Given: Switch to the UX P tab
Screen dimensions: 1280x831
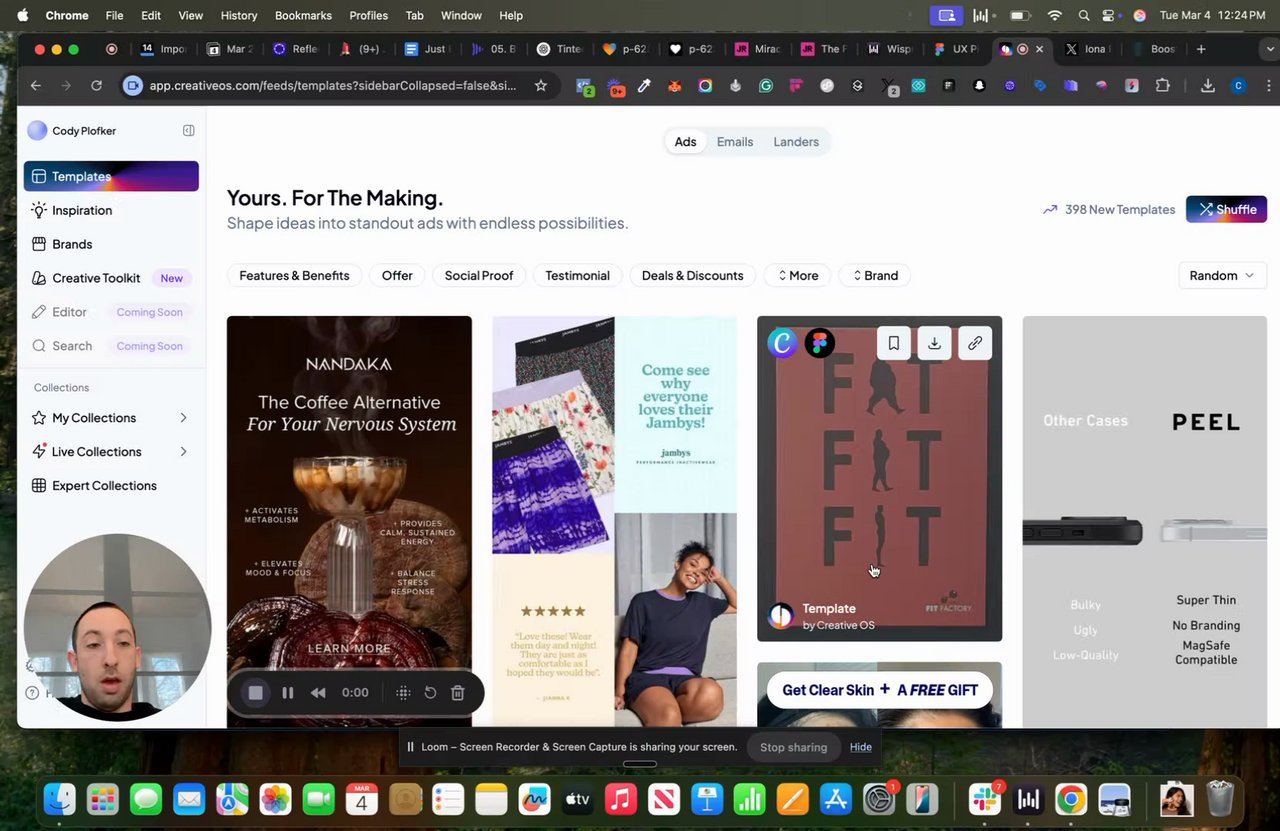Looking at the screenshot, I should tap(958, 49).
